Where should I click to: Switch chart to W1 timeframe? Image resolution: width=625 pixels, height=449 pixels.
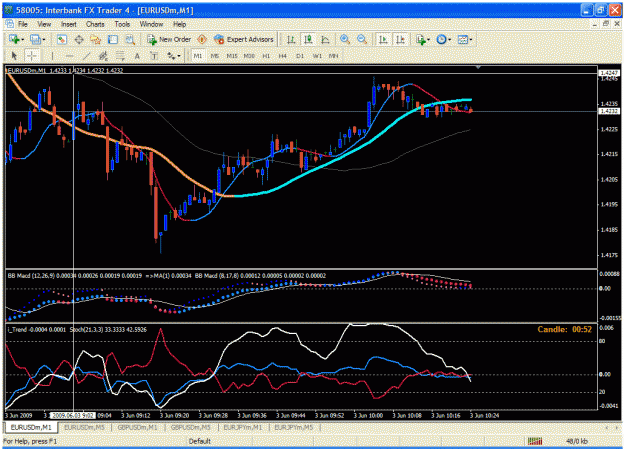[x=317, y=56]
